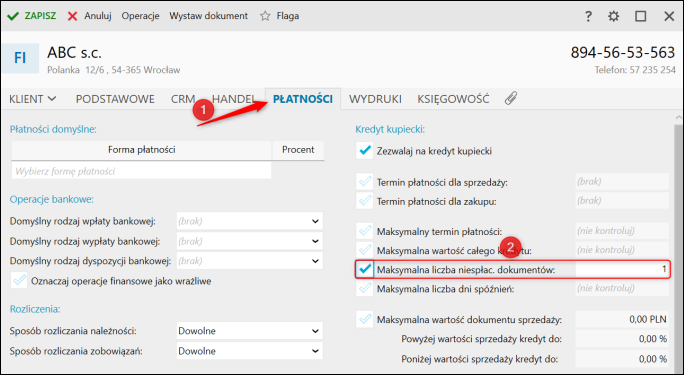Toggle the Flaga star icon
684x375 pixels.
(x=265, y=16)
